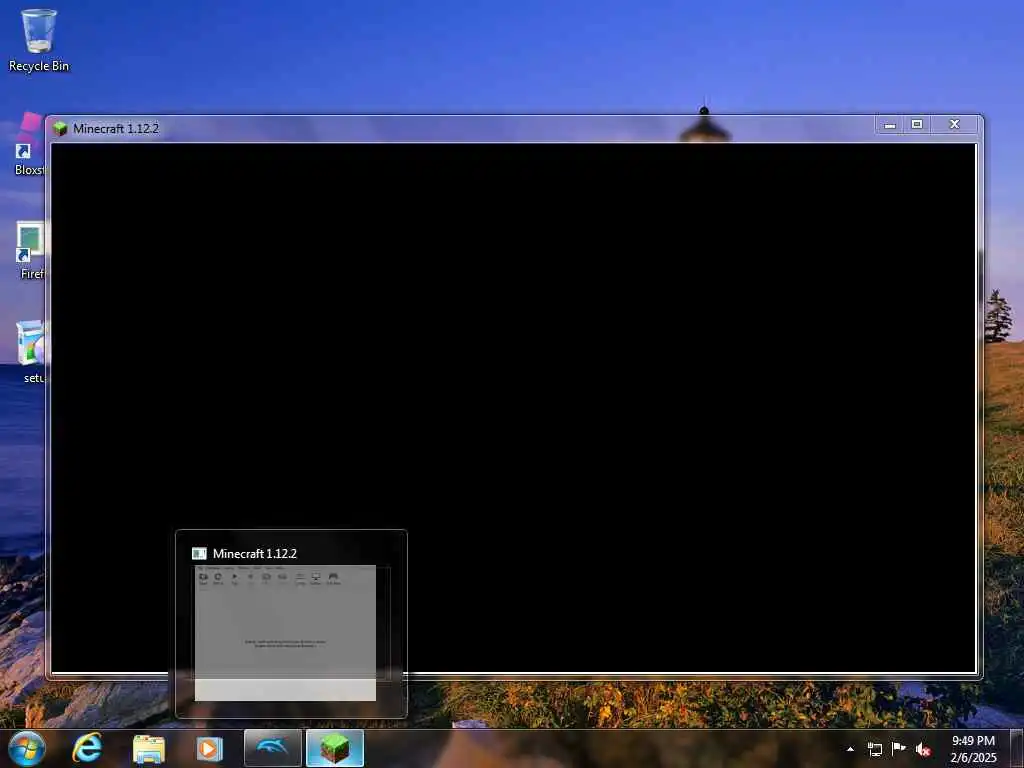Open Windows Media Player from taskbar

coord(210,748)
